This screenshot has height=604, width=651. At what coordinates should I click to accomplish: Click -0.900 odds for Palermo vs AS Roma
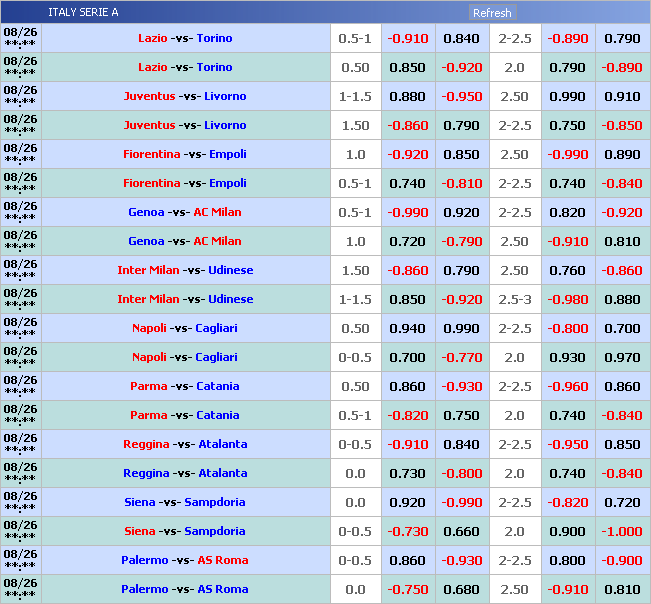622,561
